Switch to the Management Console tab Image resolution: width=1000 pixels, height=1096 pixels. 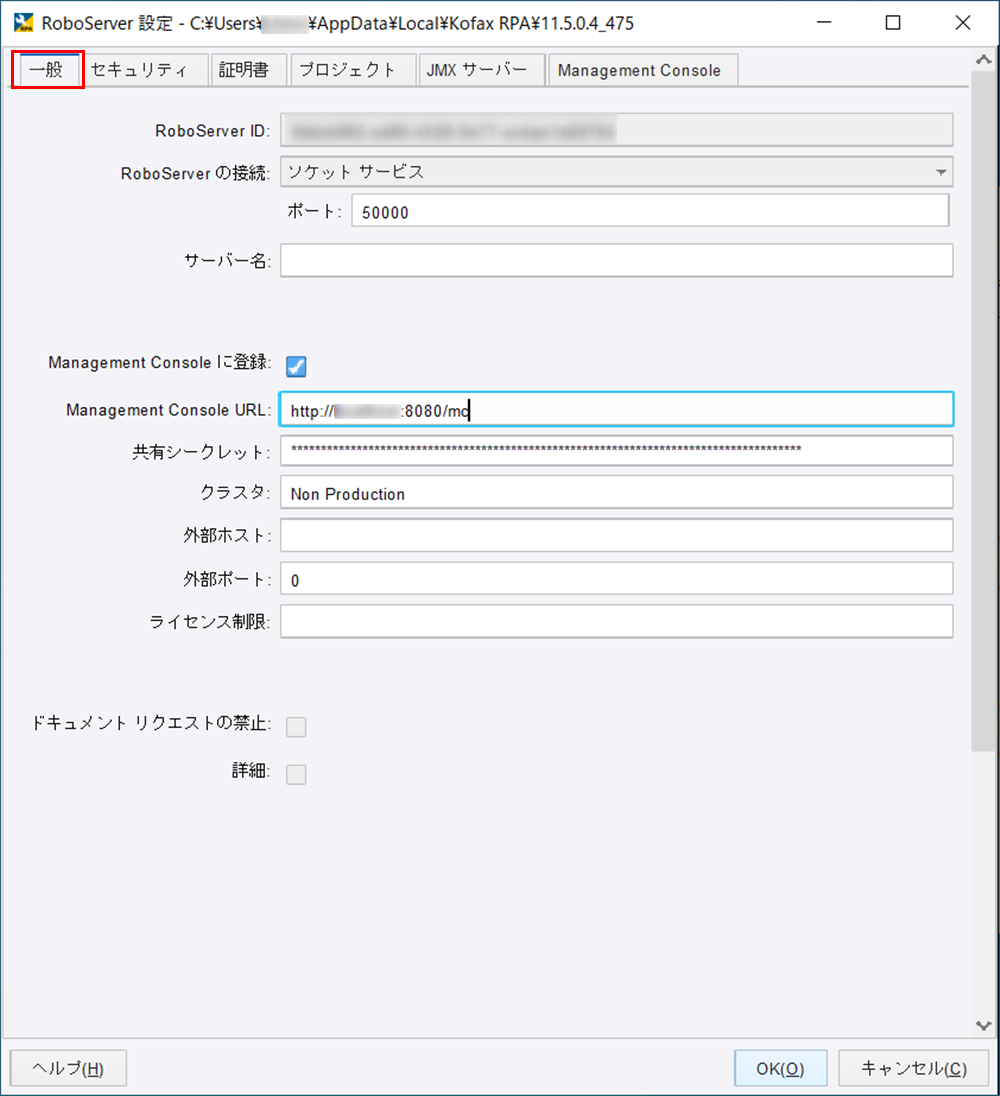[643, 70]
